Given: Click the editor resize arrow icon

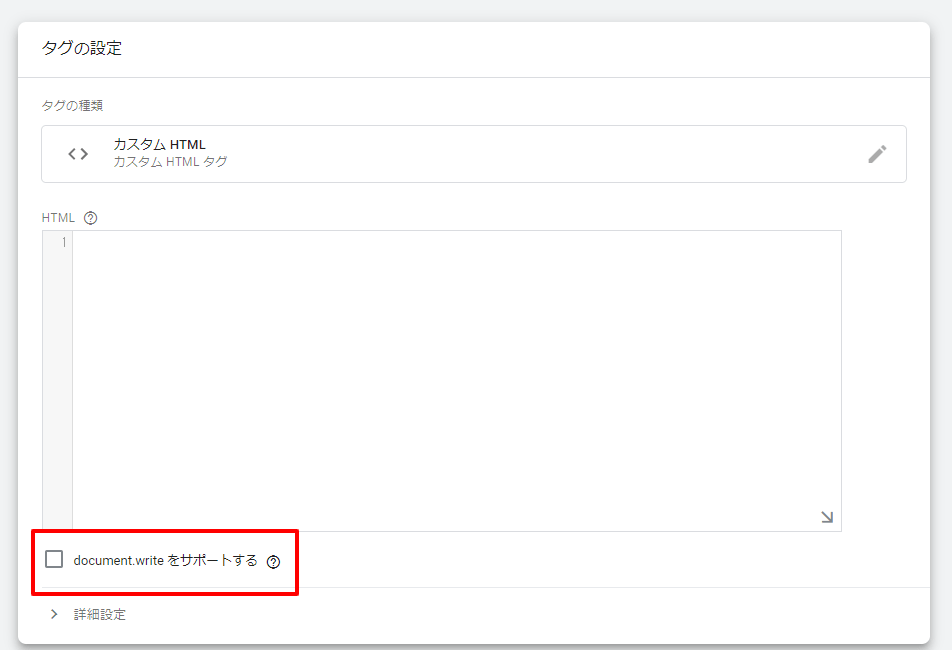Looking at the screenshot, I should click(827, 517).
